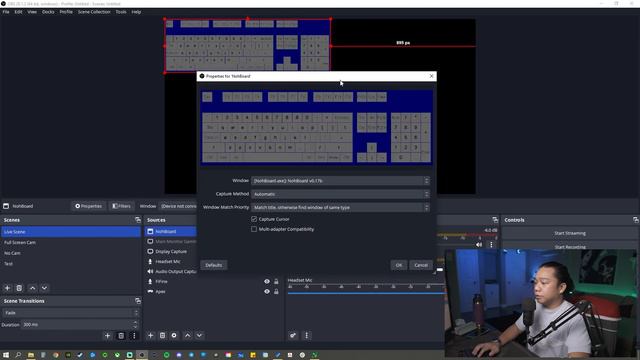Pop out the Scenes dock
Screen dimensions: 640x360
point(138,220)
